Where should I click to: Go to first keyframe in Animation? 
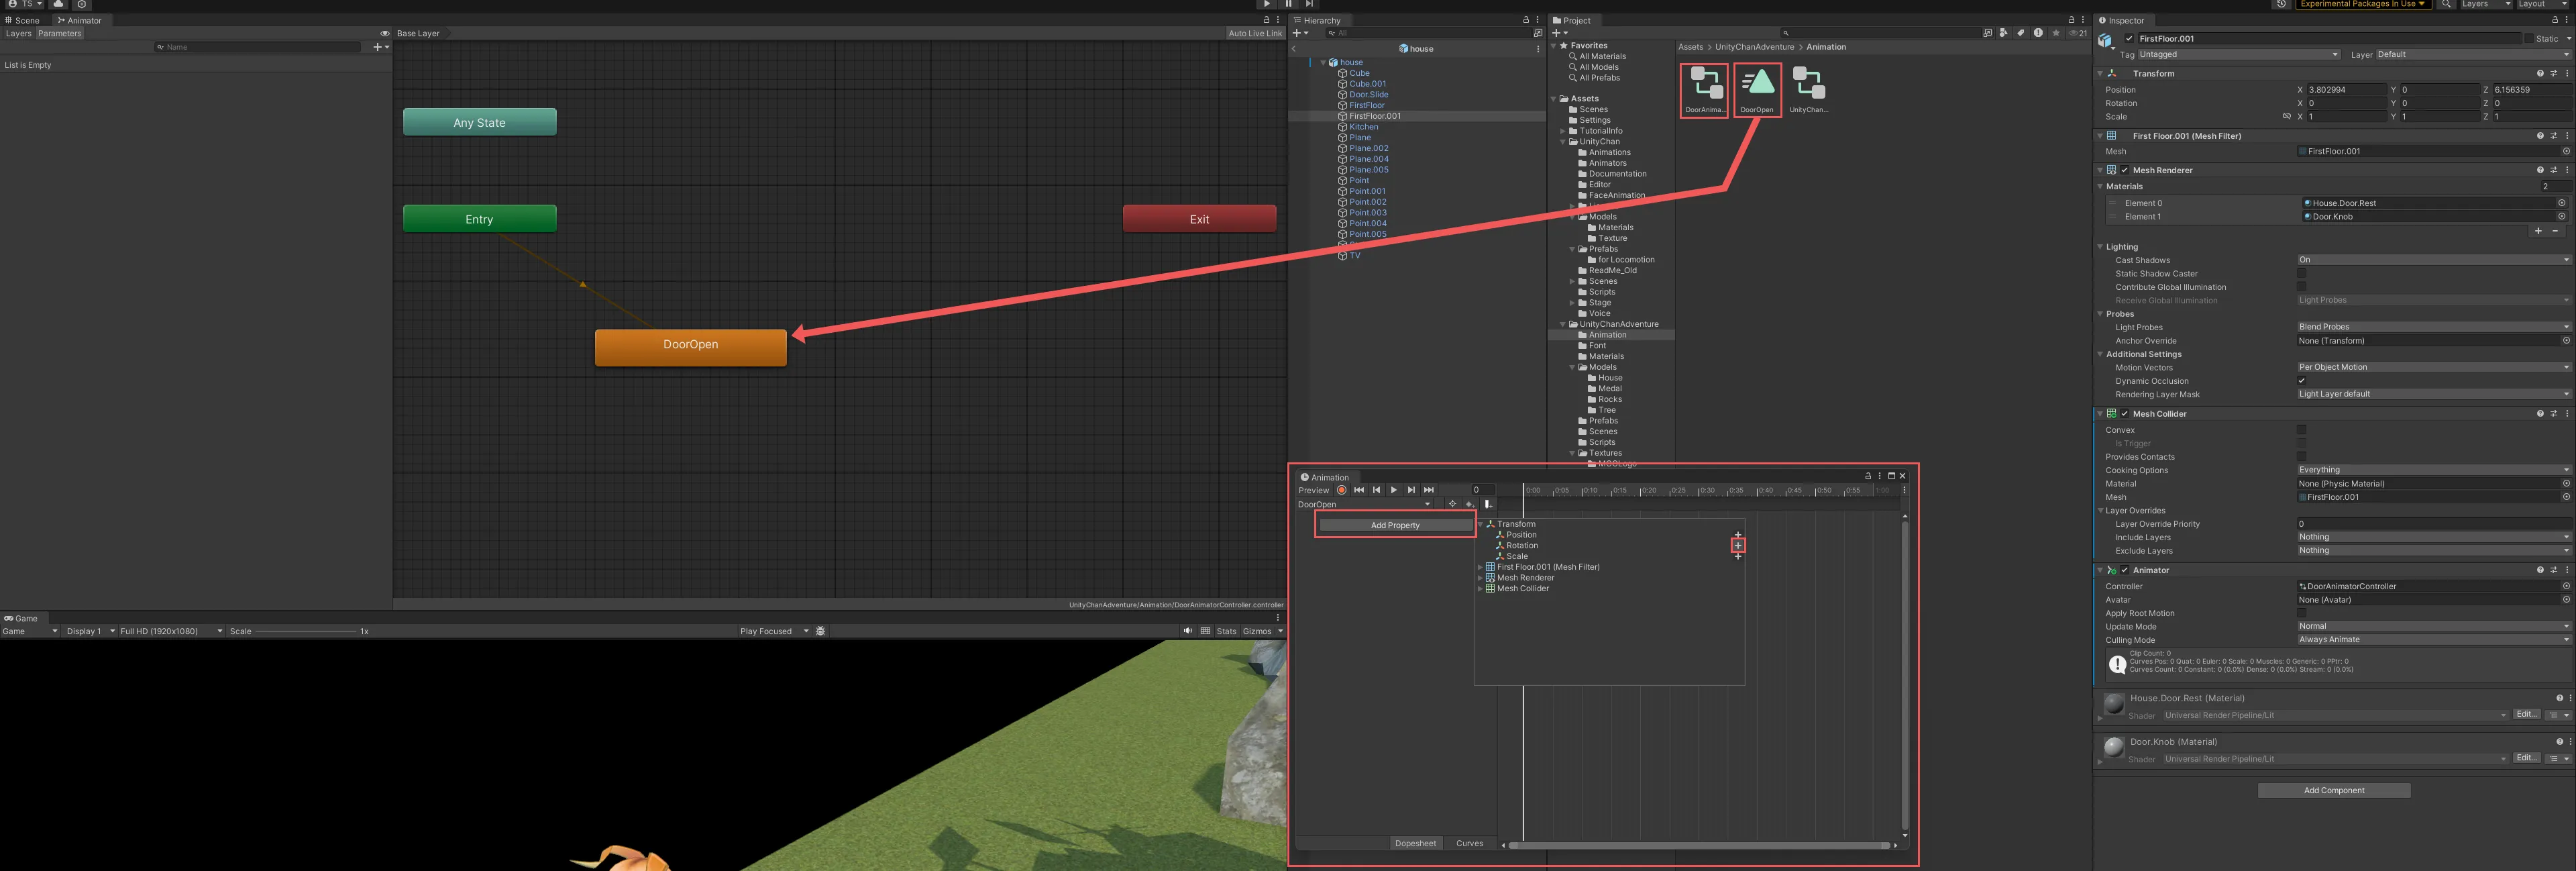click(x=1358, y=490)
